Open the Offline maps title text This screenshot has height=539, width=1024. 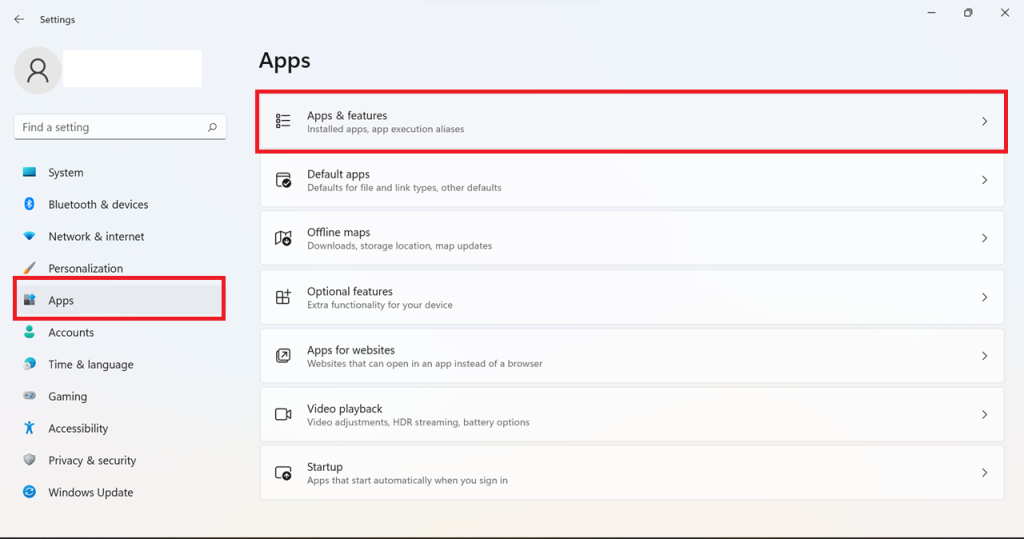coord(338,233)
